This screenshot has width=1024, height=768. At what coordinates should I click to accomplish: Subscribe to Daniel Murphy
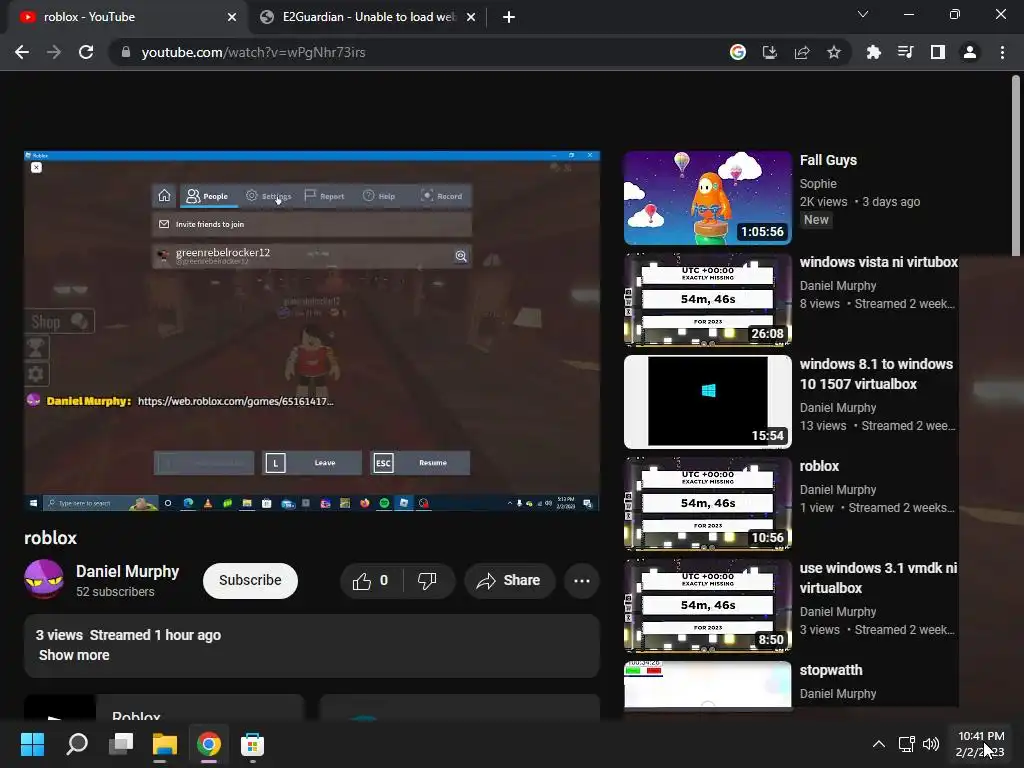[250, 581]
